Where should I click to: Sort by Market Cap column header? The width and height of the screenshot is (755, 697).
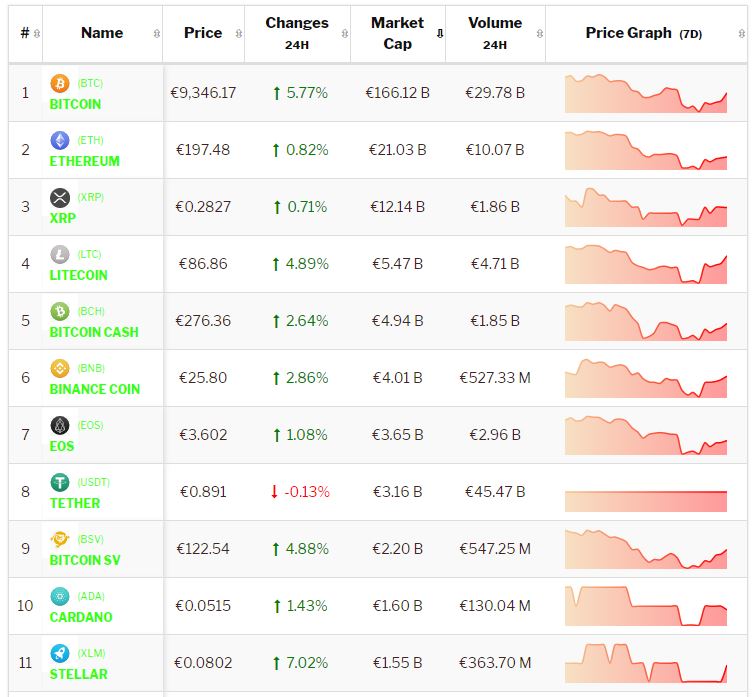[x=397, y=32]
